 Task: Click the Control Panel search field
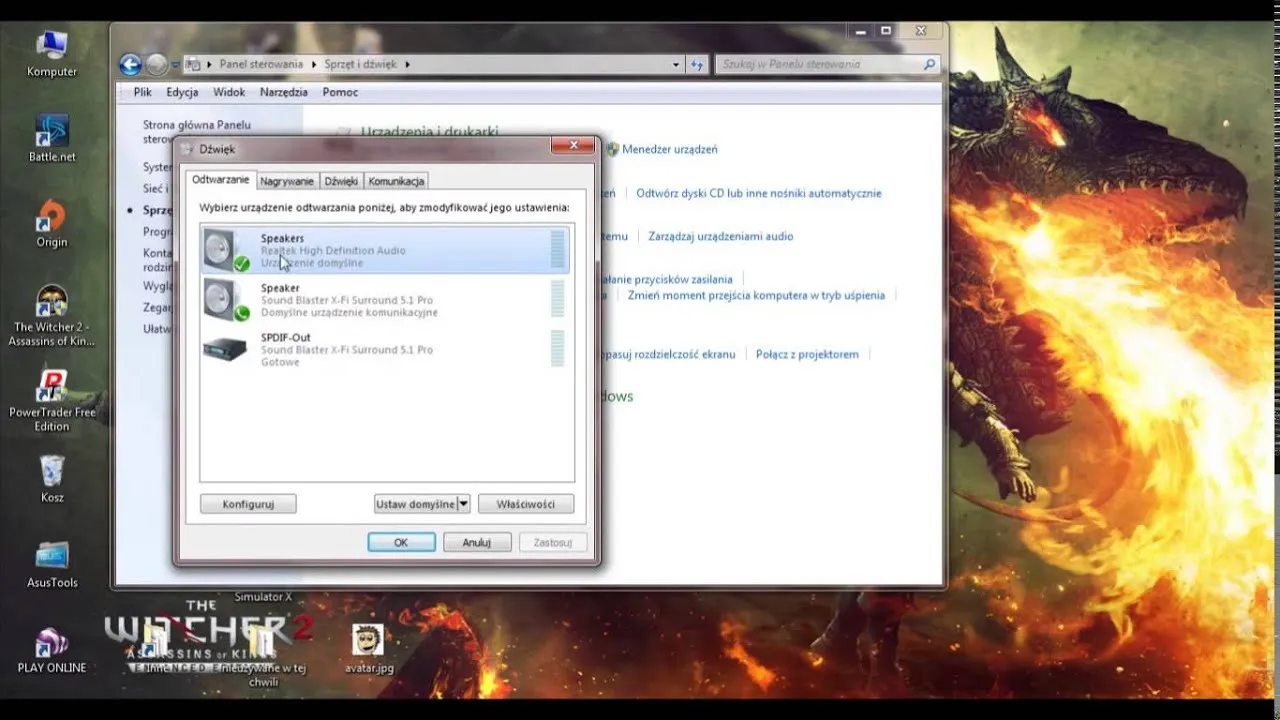pyautogui.click(x=820, y=65)
